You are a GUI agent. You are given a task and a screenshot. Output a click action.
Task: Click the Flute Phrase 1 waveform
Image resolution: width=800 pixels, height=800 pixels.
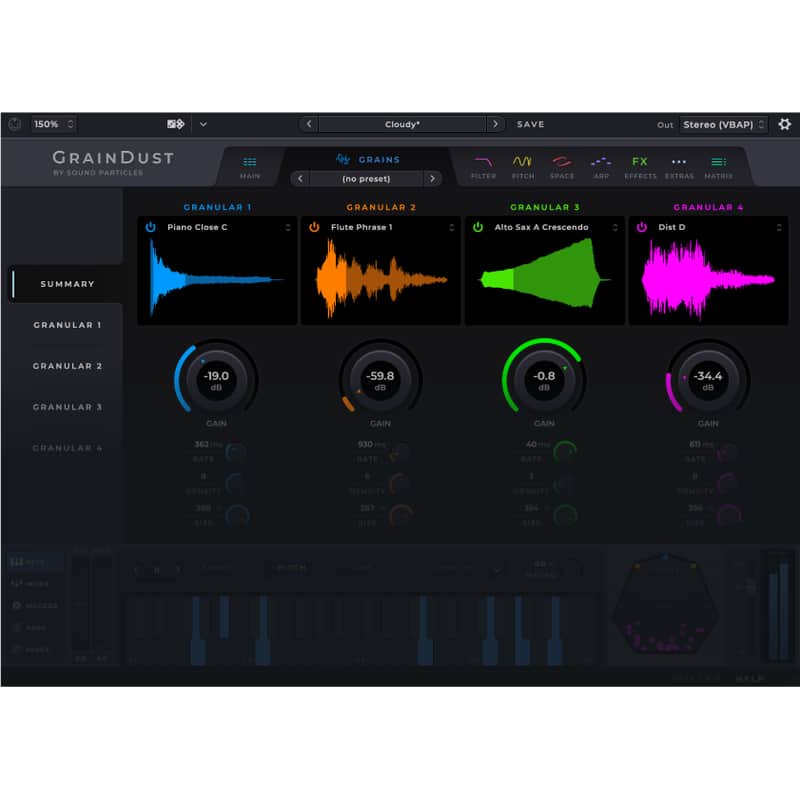pyautogui.click(x=381, y=279)
